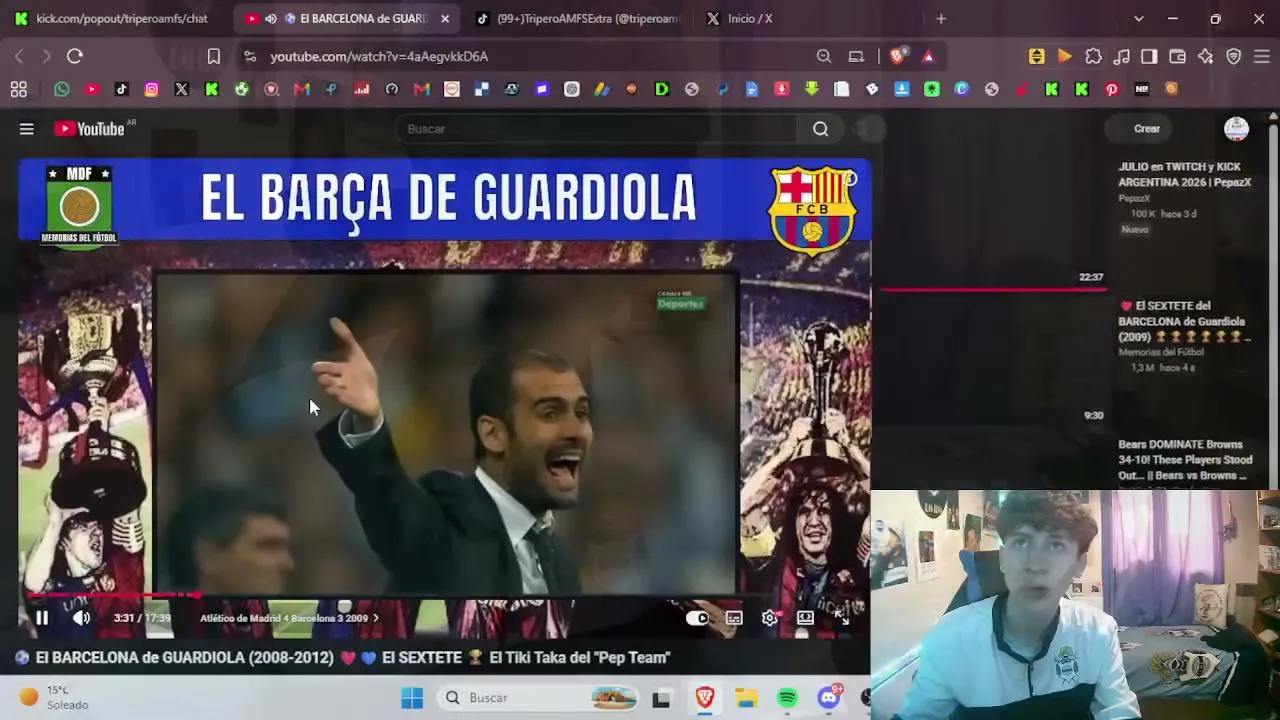Open the player settings gear

pyautogui.click(x=769, y=618)
